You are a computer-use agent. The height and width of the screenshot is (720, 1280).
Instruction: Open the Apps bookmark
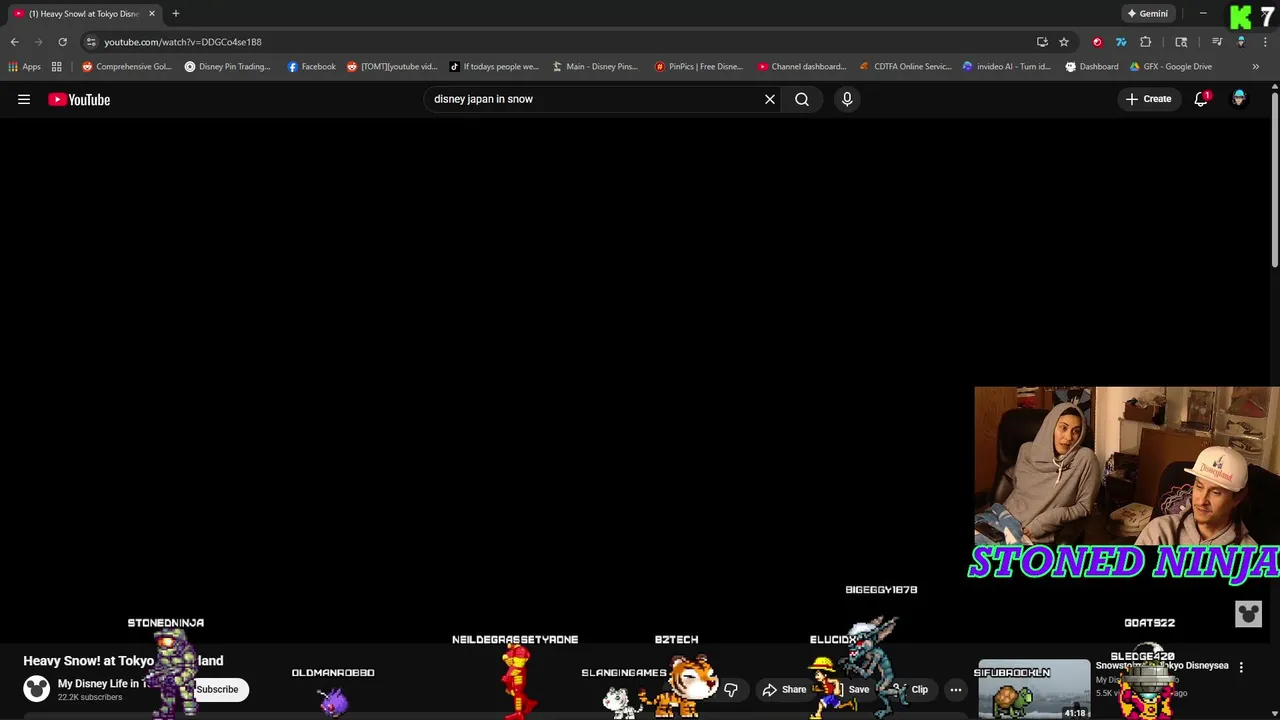click(x=25, y=67)
